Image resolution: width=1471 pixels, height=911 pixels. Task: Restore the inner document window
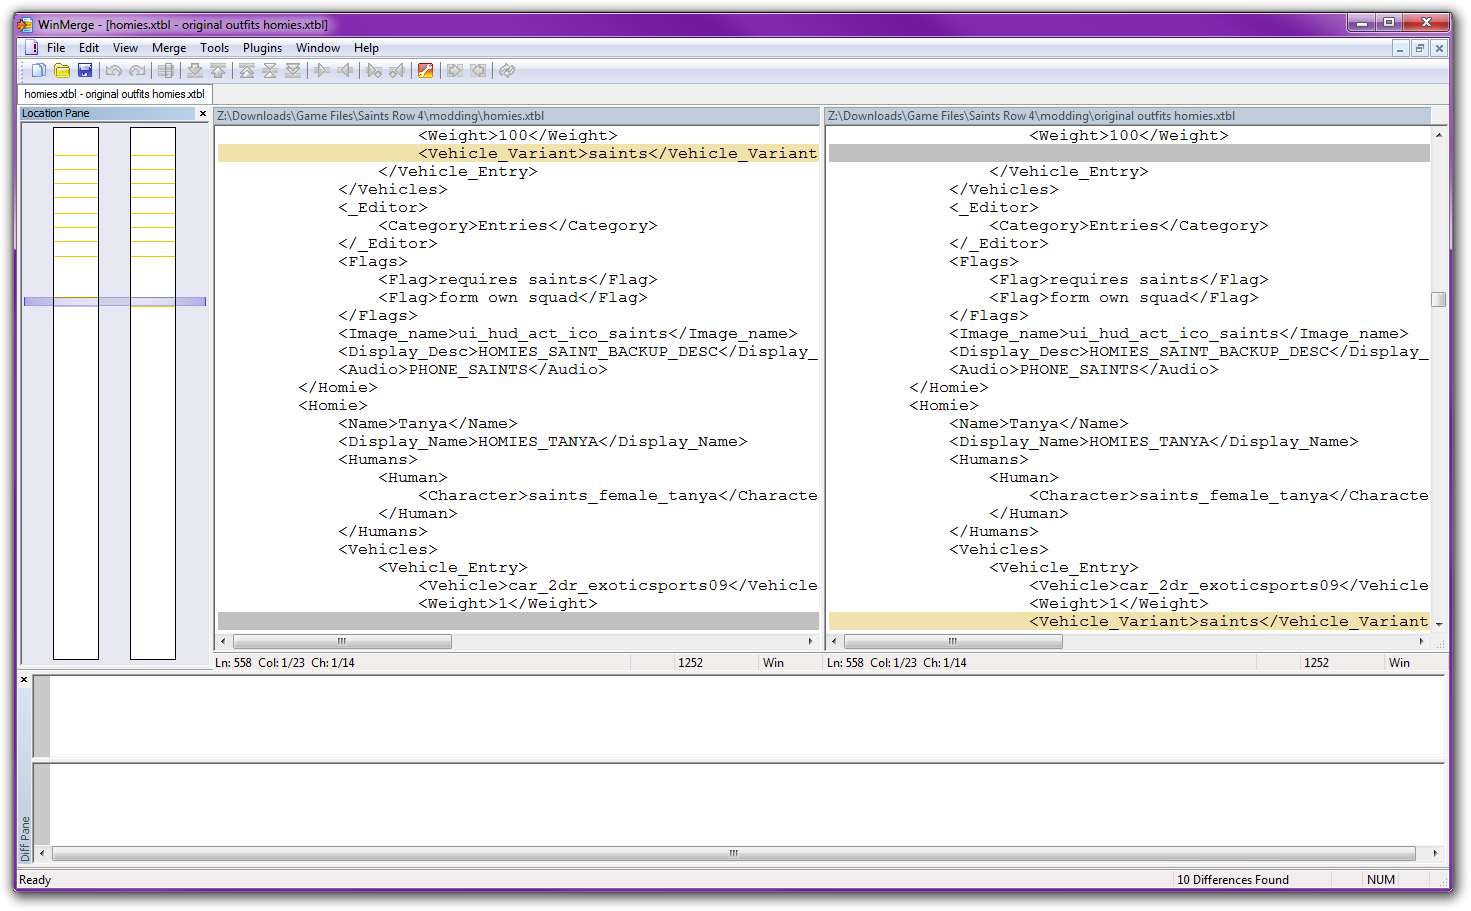click(1419, 48)
